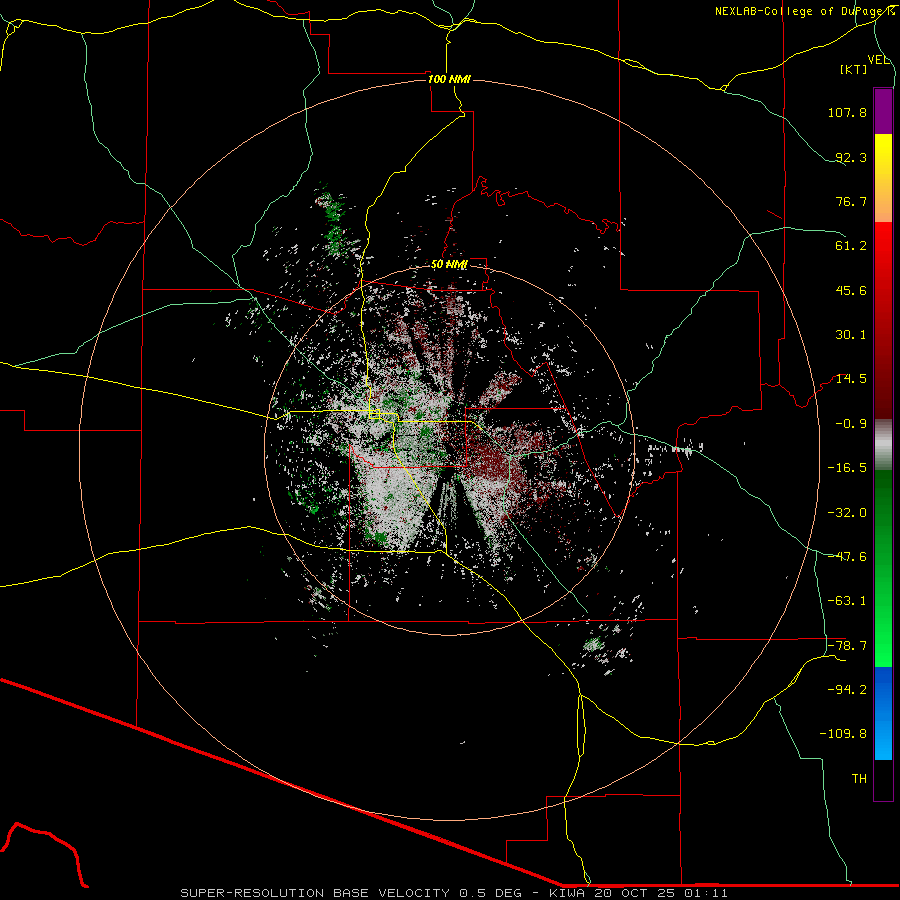
Task: Click the -32.0 velocity scale value
Action: (x=847, y=513)
